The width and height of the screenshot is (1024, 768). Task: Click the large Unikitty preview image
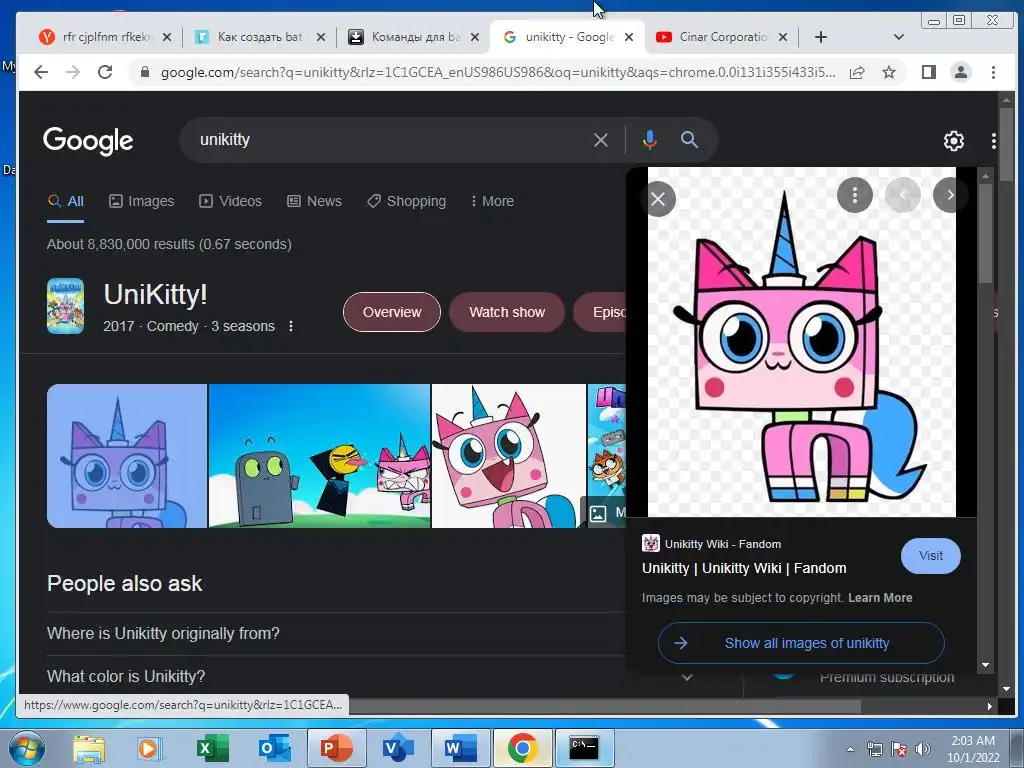coord(801,342)
